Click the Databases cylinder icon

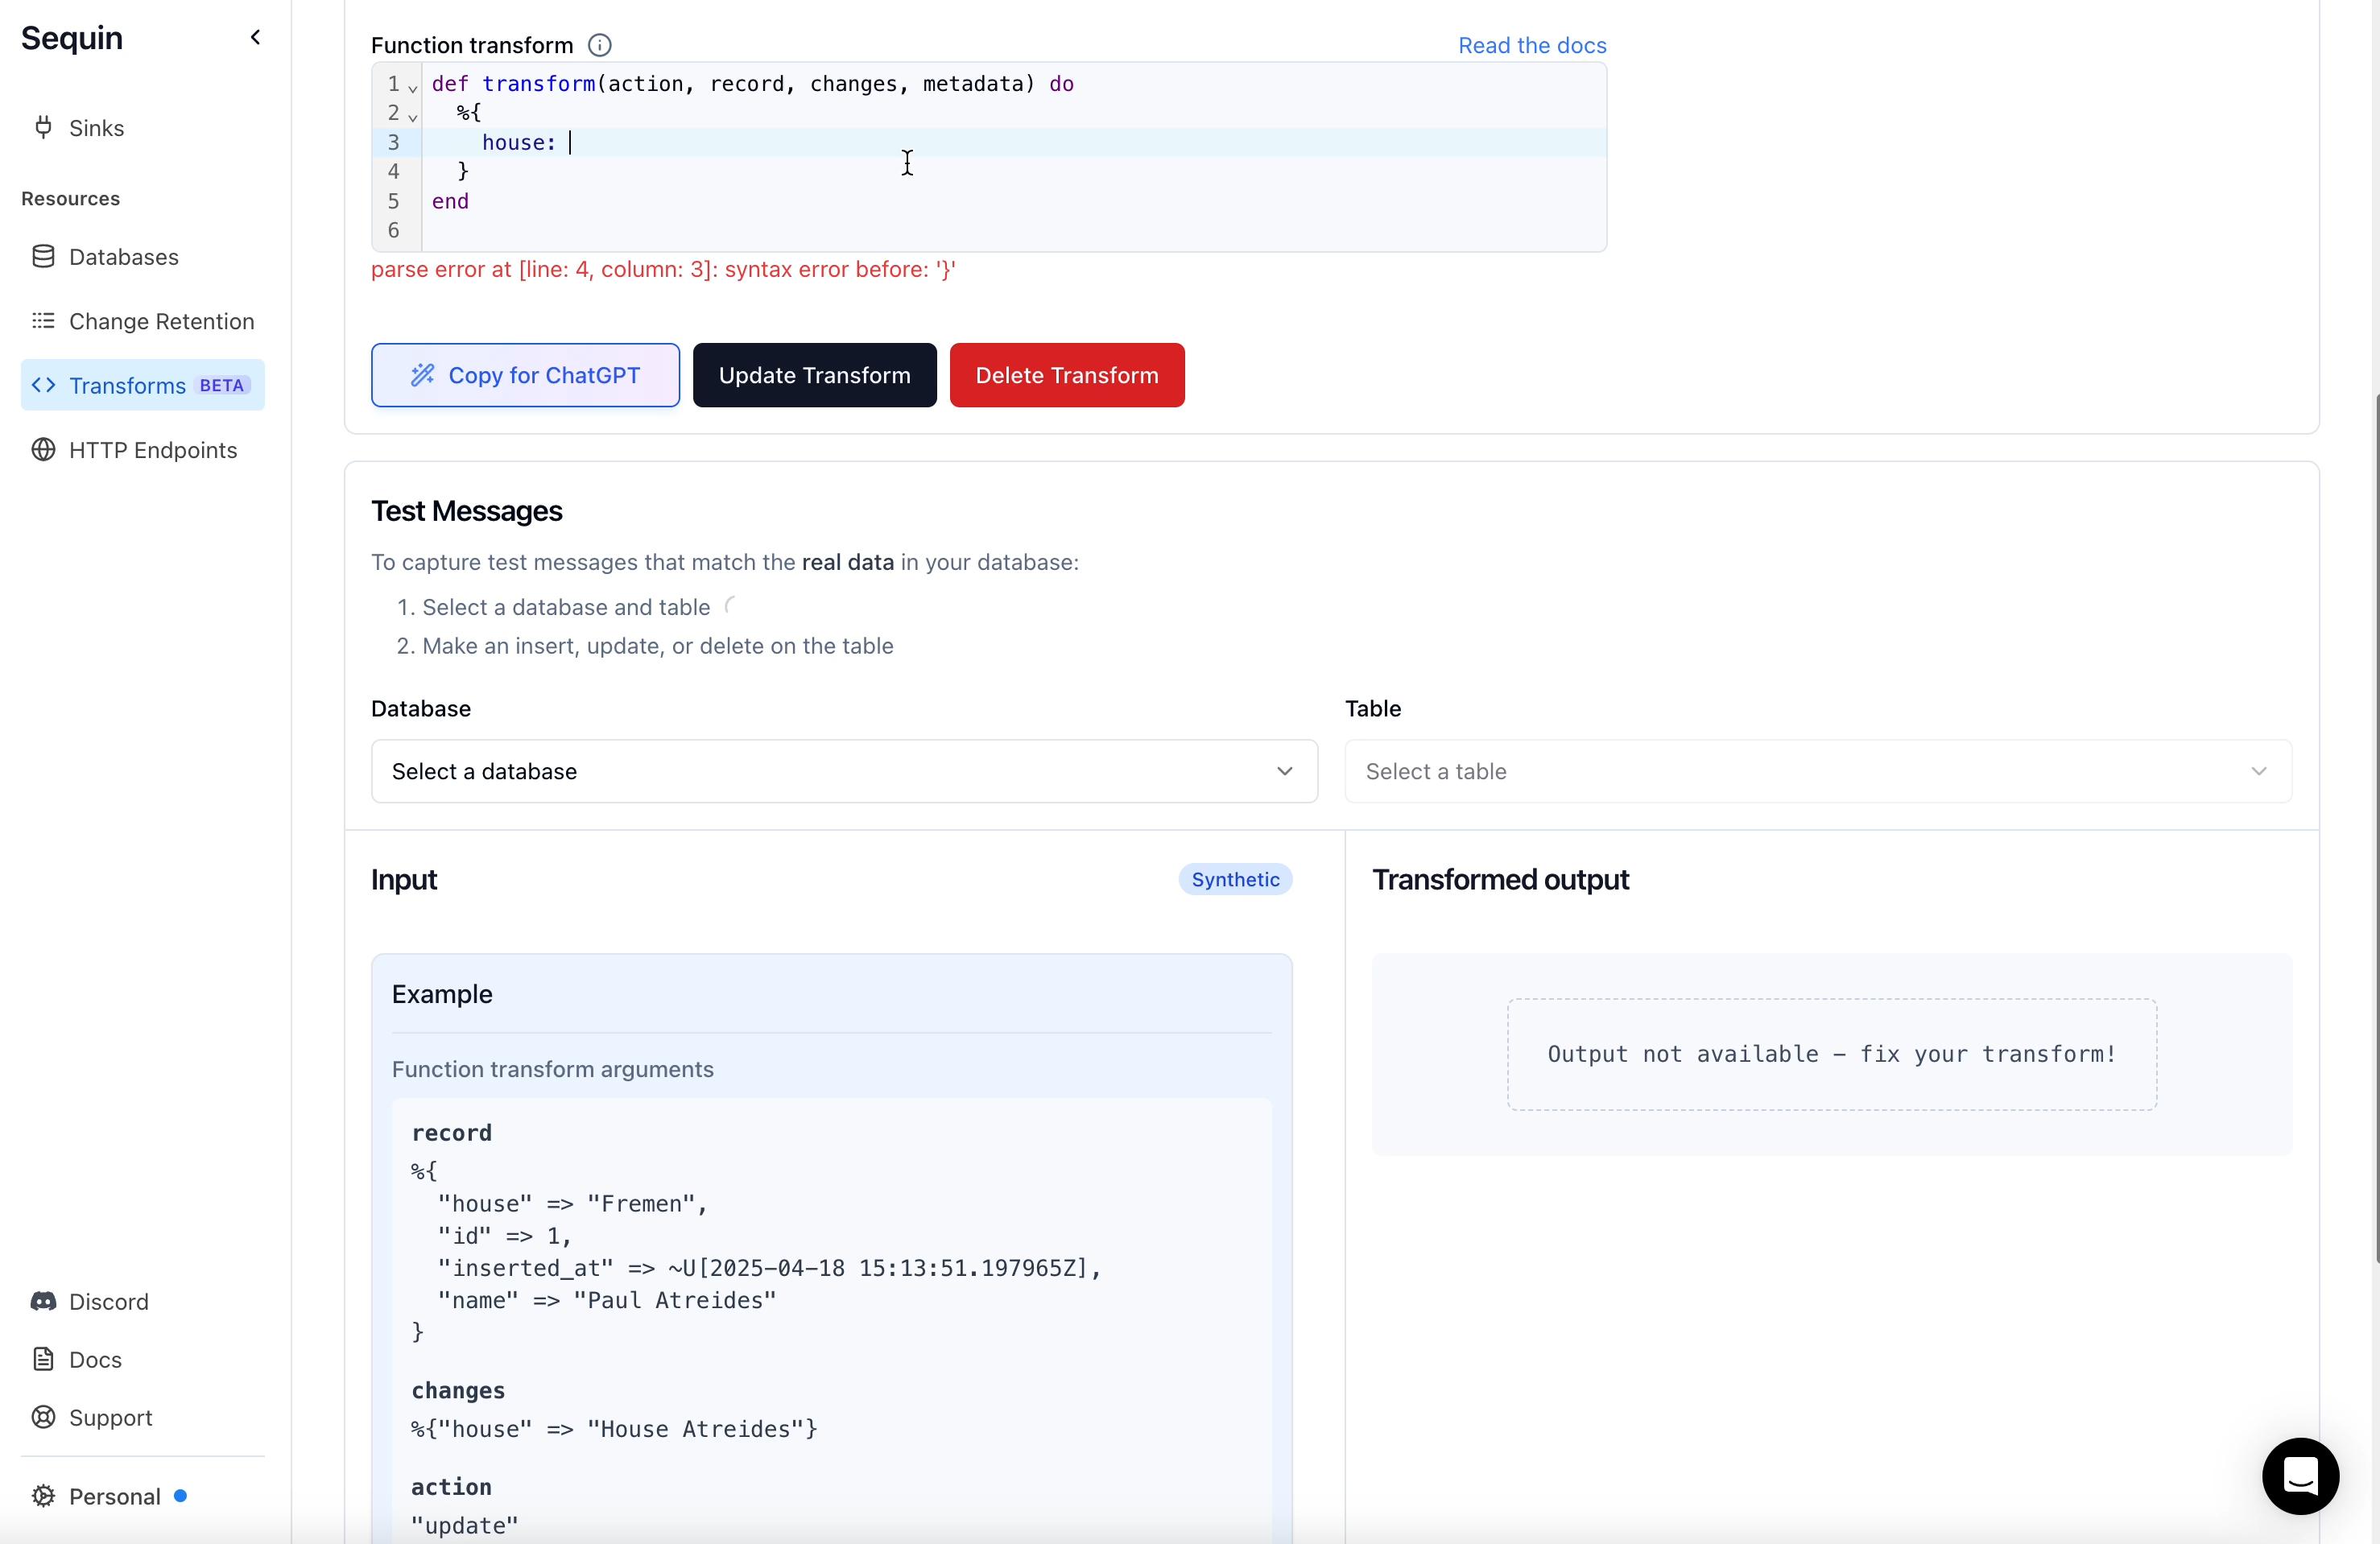point(43,257)
